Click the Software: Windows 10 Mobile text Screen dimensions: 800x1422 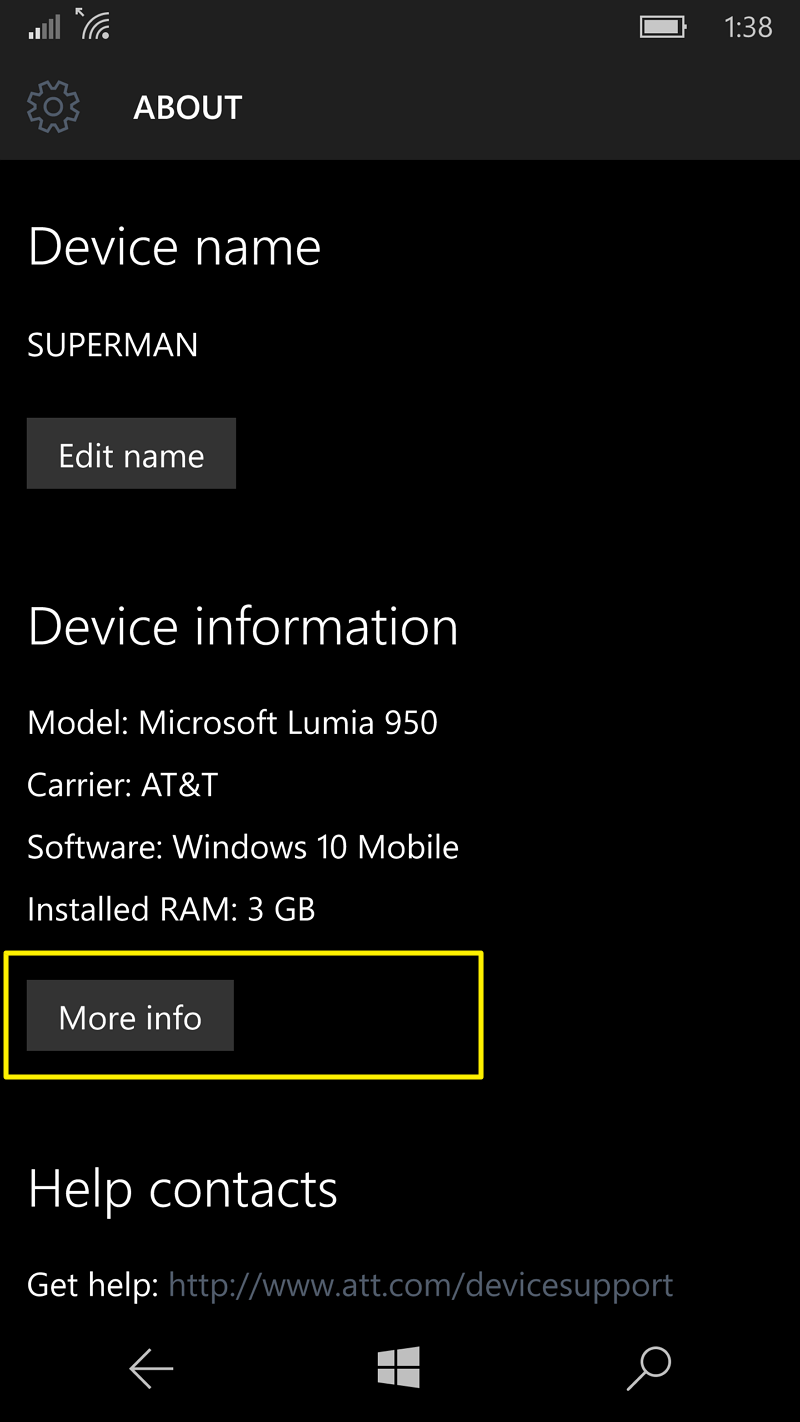[x=242, y=846]
